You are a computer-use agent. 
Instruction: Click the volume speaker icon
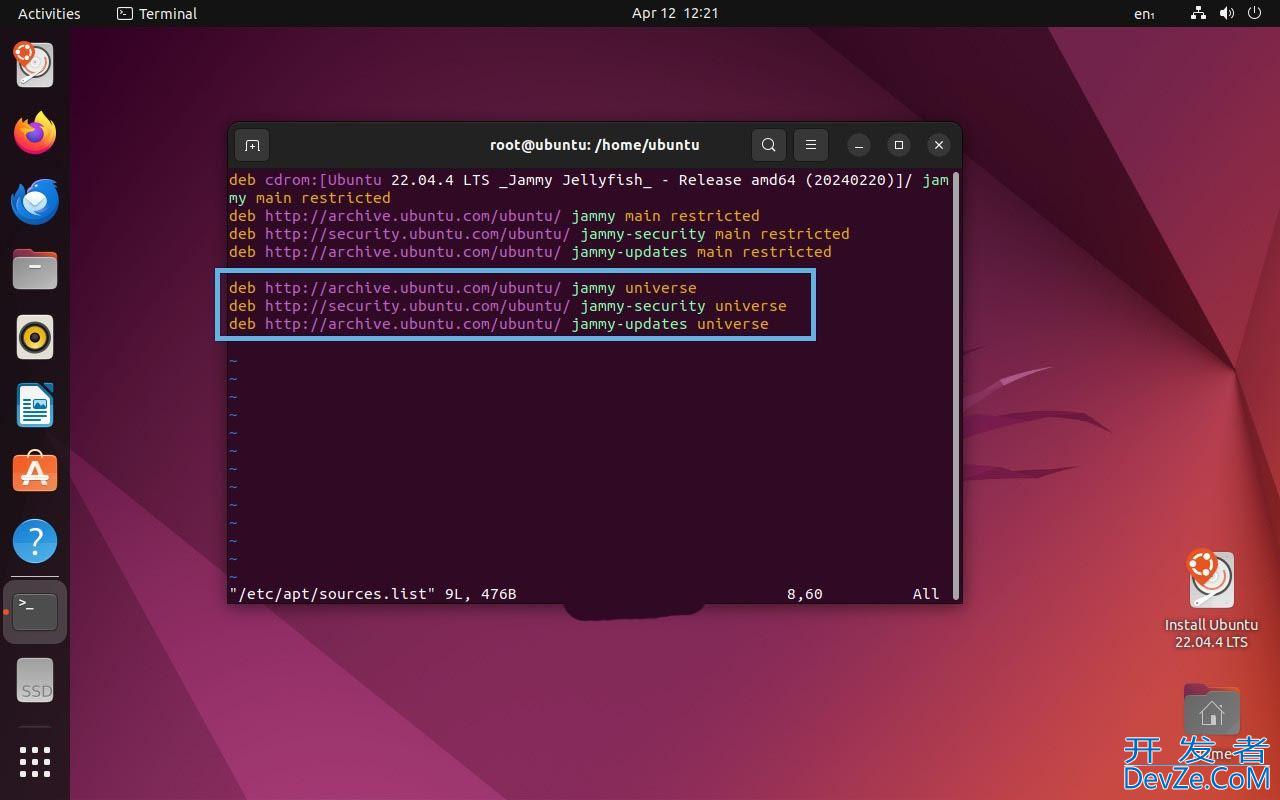(1227, 14)
